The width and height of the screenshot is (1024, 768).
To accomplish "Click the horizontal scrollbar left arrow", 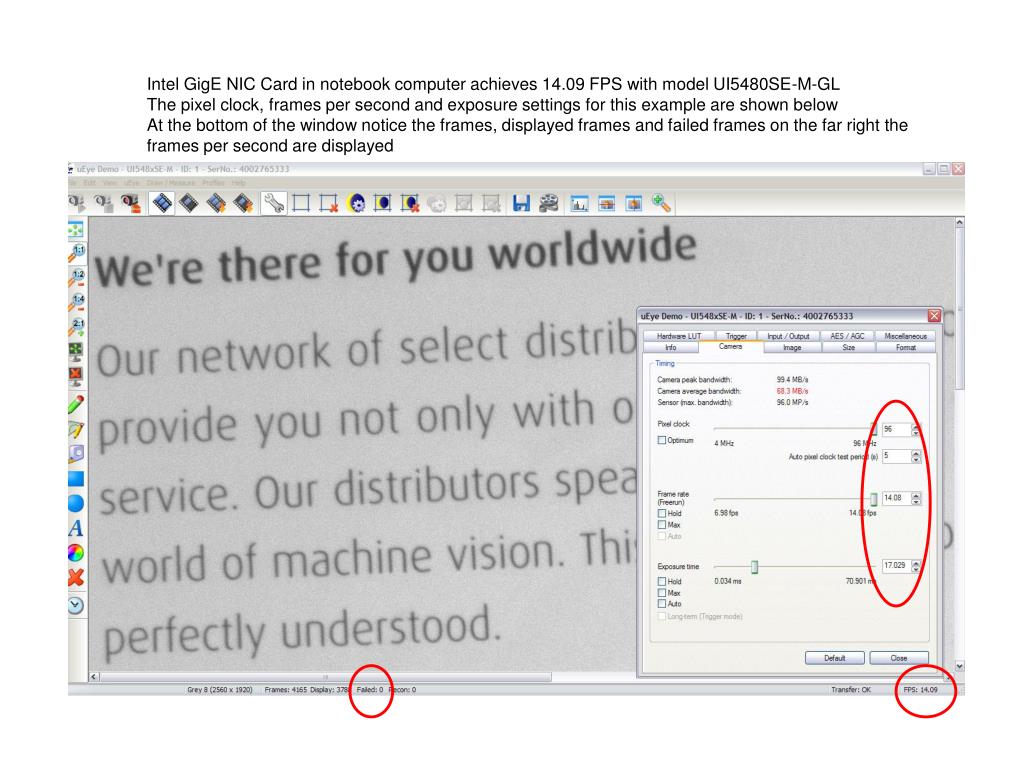I will pyautogui.click(x=94, y=677).
